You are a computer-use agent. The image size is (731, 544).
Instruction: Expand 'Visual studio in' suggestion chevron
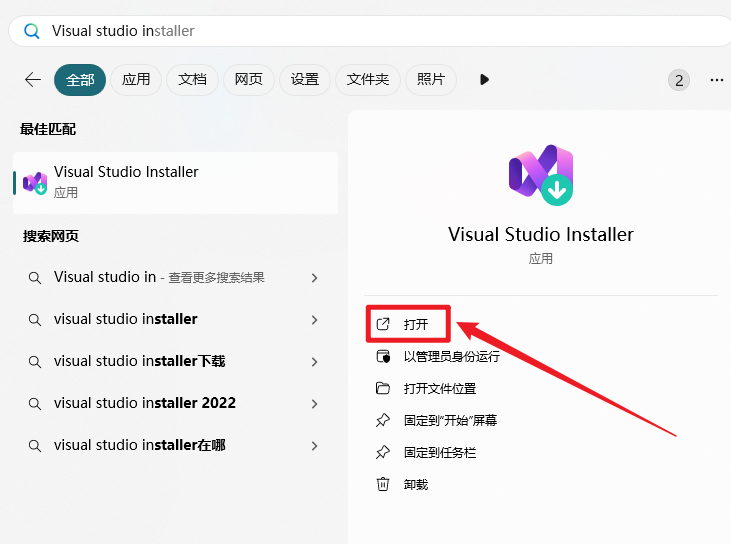314,278
